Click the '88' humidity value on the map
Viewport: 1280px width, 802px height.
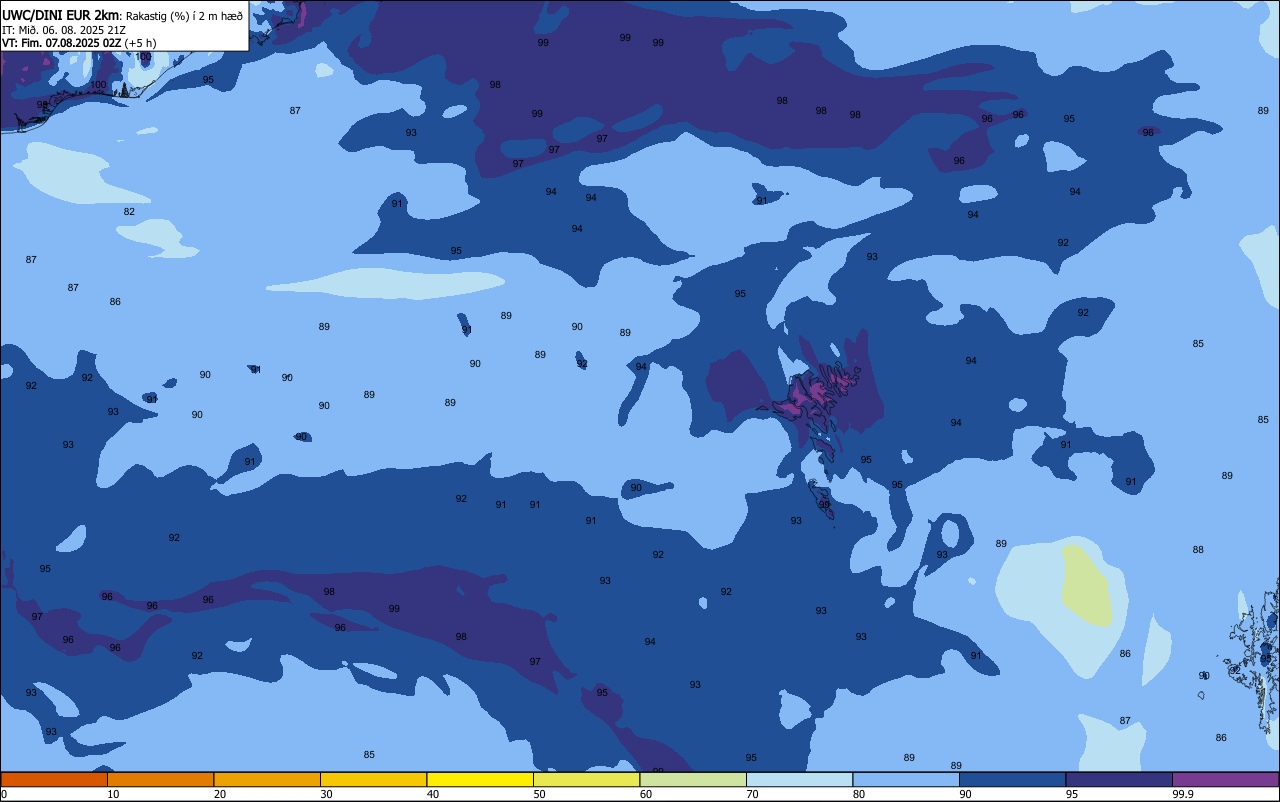coord(1198,550)
